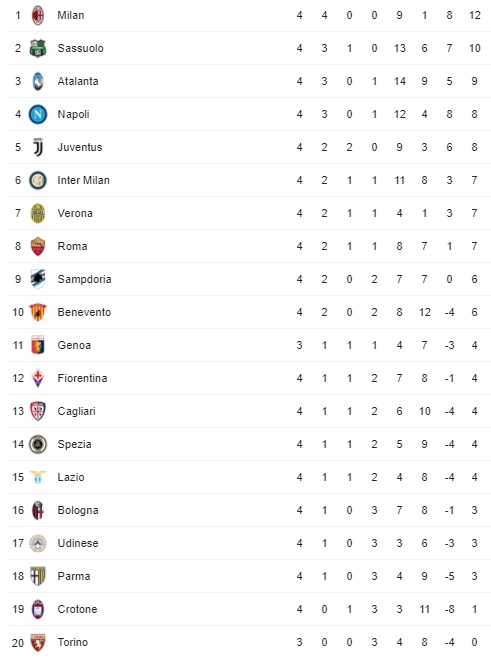The height and width of the screenshot is (665, 491).
Task: Click the Napoli blue N logo
Action: pos(38,114)
